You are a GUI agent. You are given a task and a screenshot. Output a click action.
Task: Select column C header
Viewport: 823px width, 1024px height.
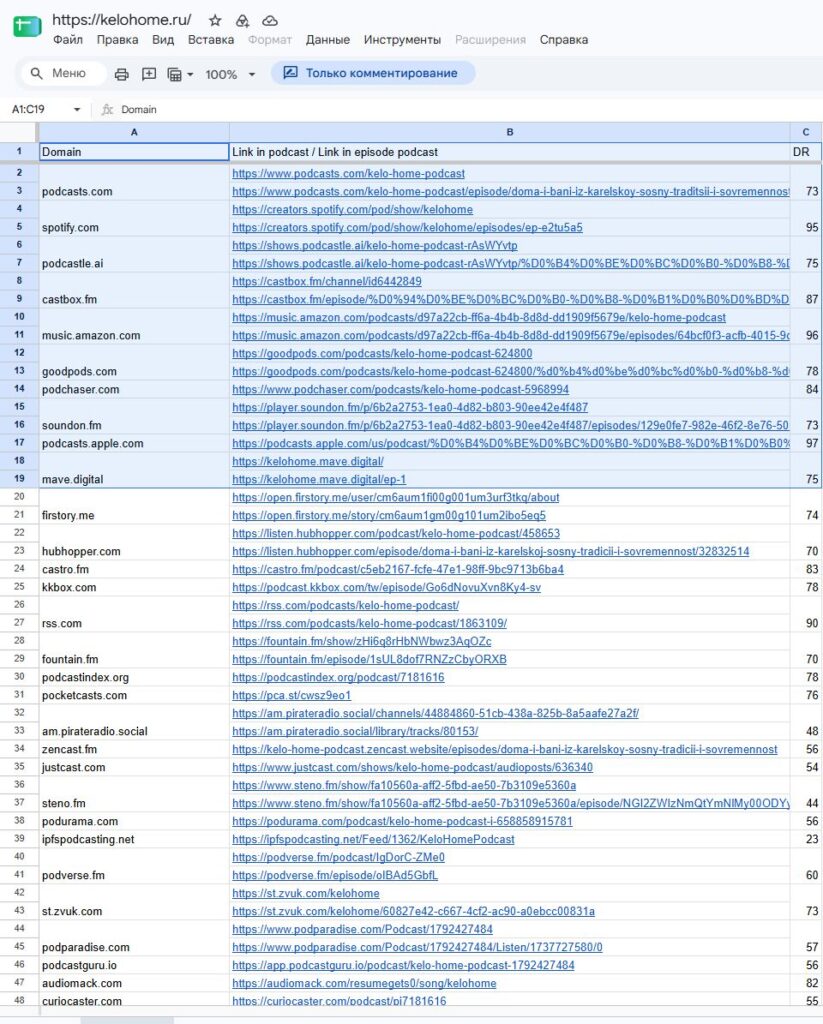(806, 132)
